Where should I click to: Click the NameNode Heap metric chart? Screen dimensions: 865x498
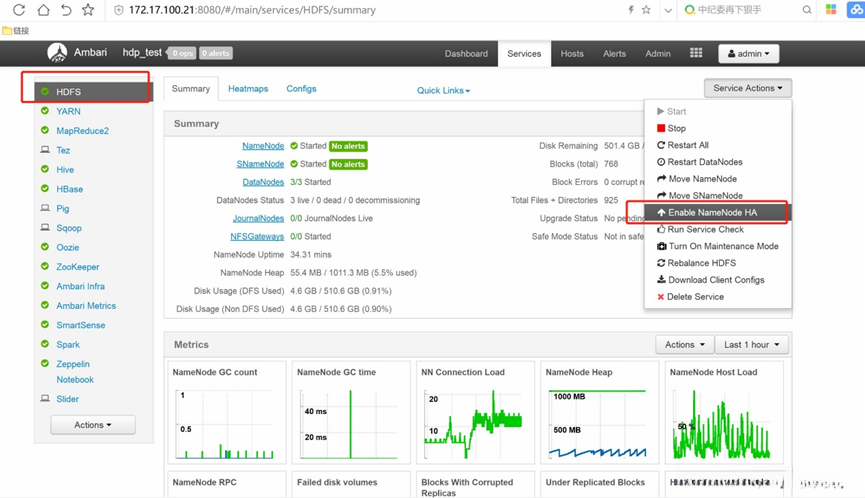[599, 412]
